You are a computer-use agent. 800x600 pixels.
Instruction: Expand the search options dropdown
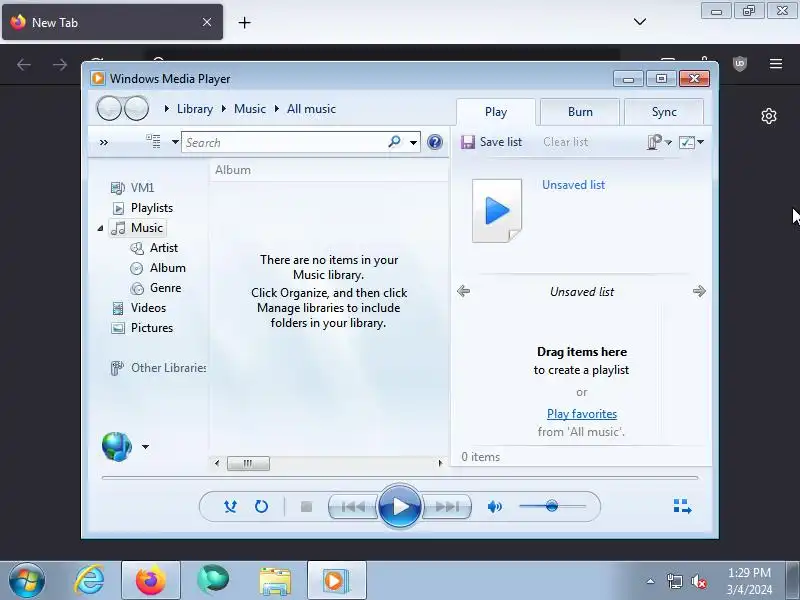413,142
